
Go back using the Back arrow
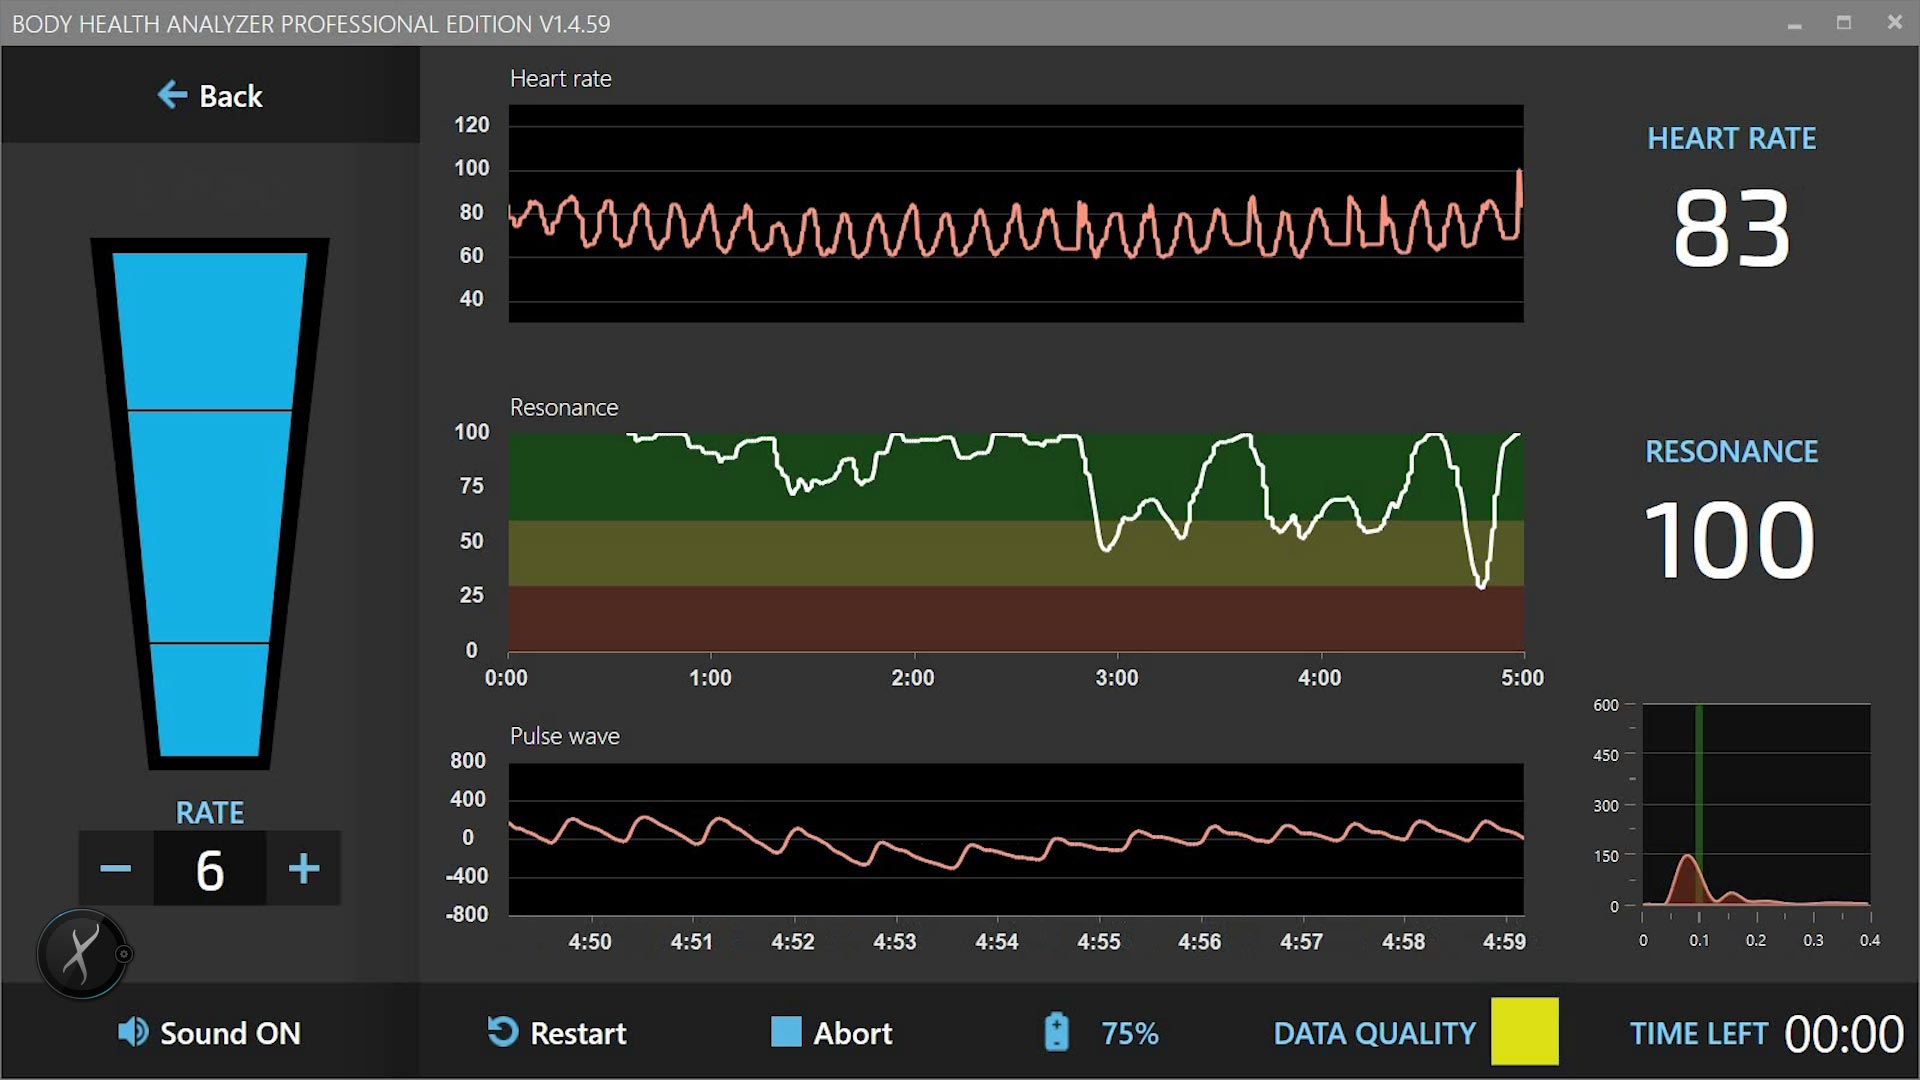click(210, 96)
